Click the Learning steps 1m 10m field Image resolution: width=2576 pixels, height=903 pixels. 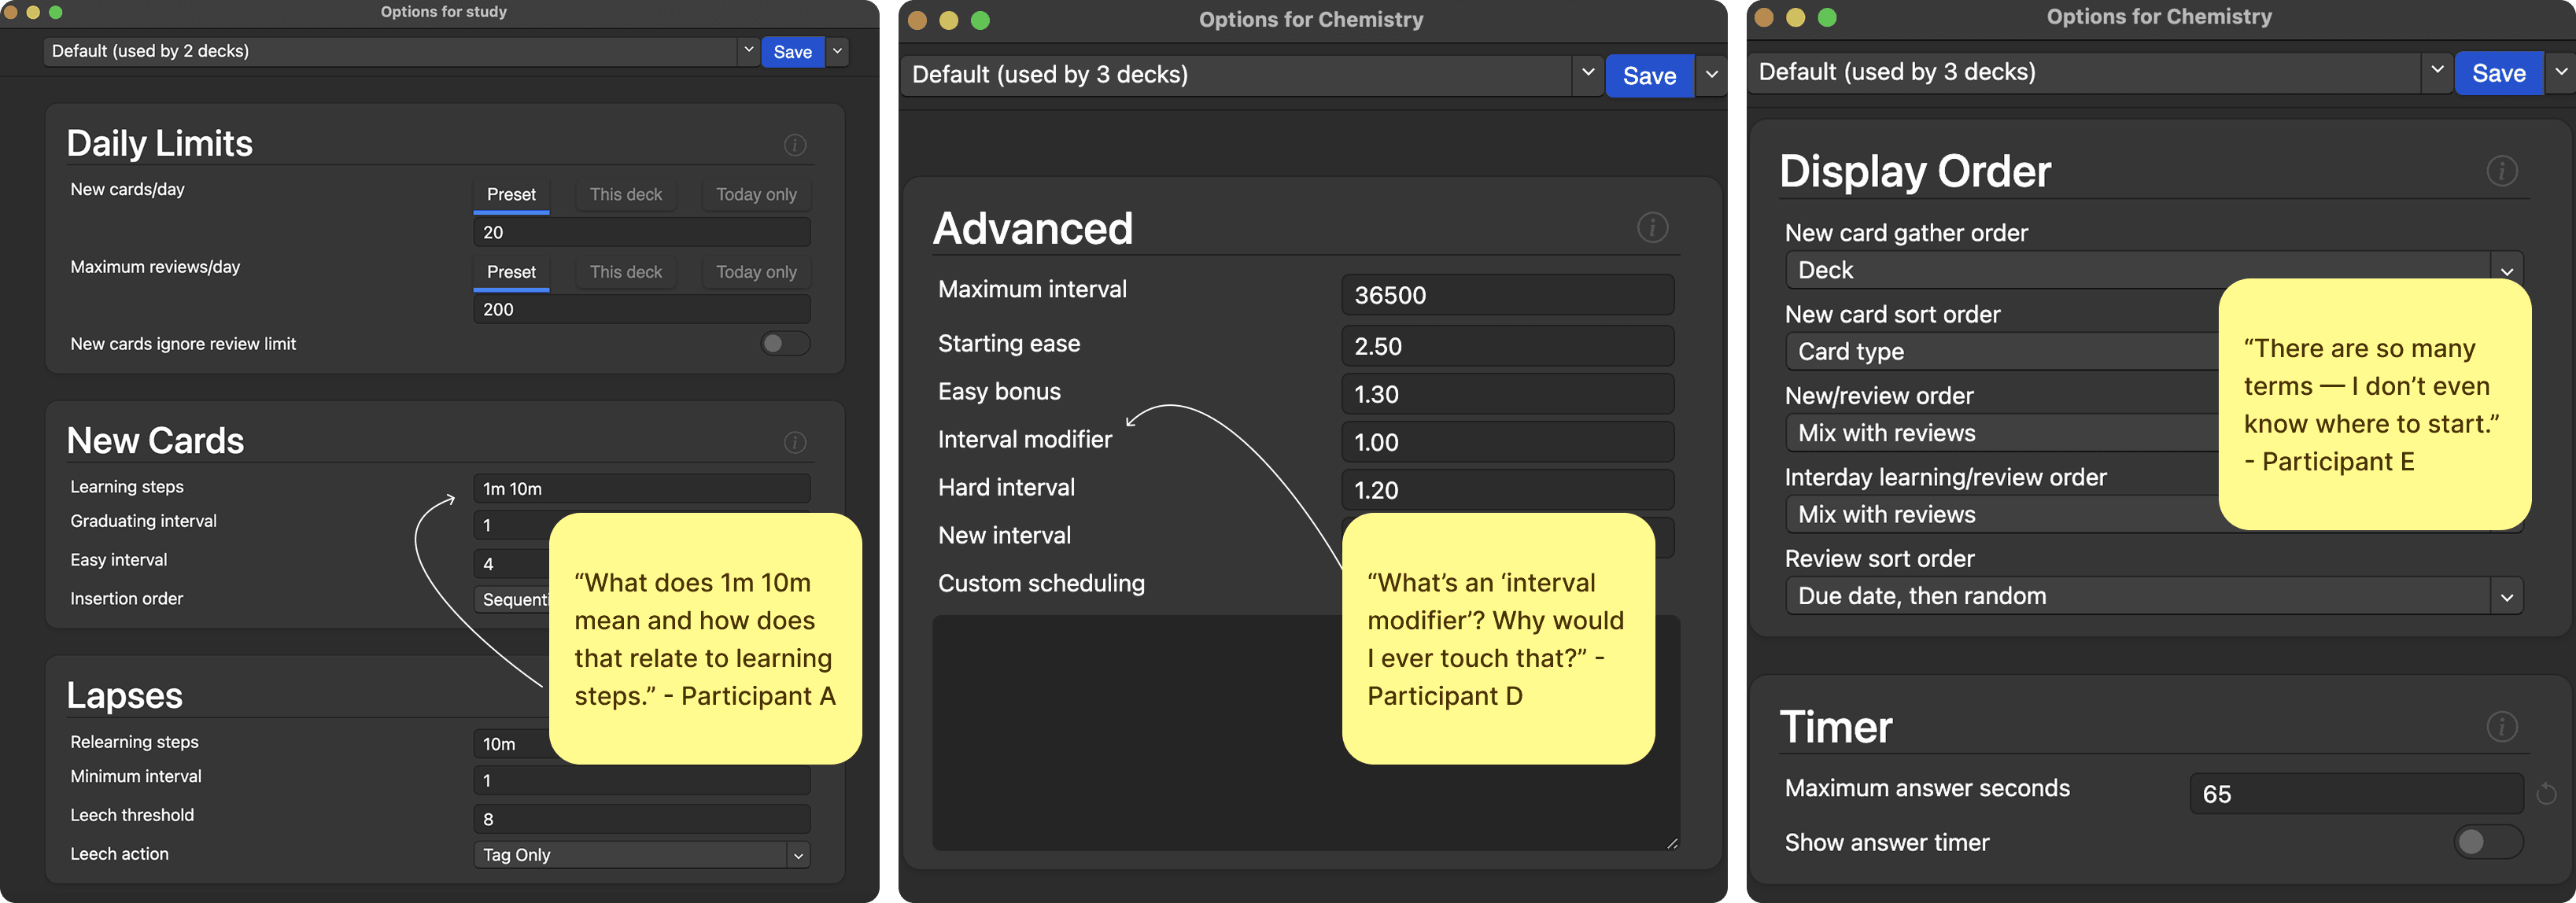[x=641, y=489]
